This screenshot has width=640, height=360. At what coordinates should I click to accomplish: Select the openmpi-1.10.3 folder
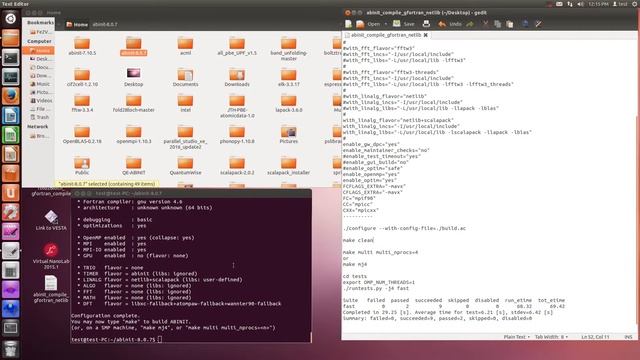tap(133, 134)
